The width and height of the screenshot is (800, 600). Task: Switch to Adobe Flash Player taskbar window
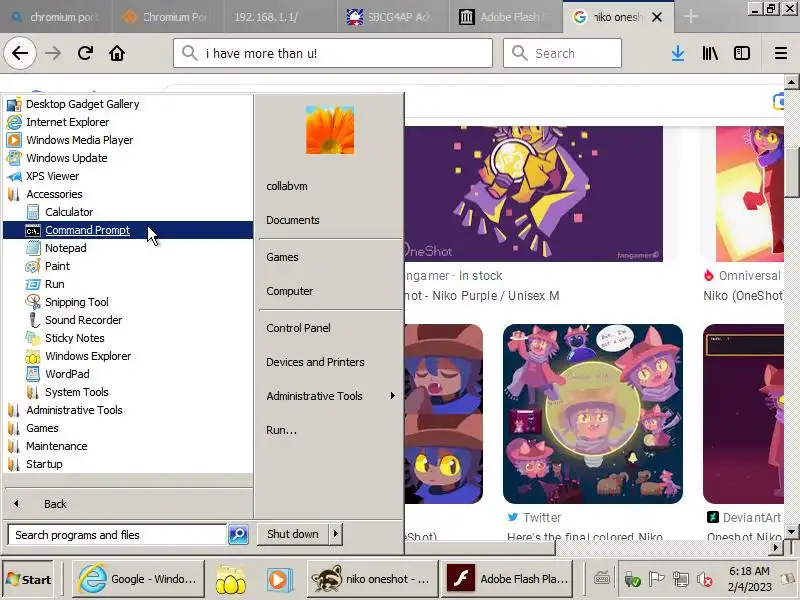(507, 579)
